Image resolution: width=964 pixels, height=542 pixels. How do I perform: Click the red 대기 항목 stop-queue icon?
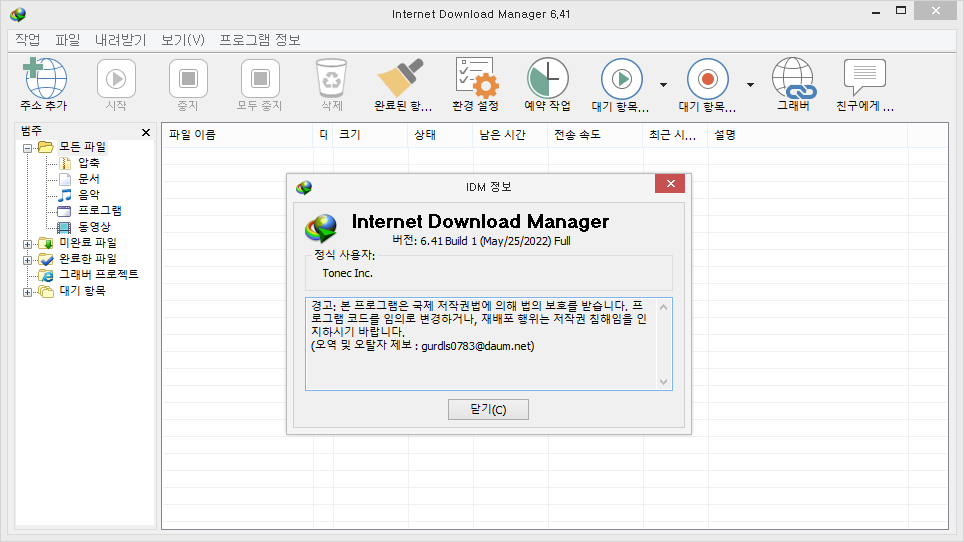708,79
